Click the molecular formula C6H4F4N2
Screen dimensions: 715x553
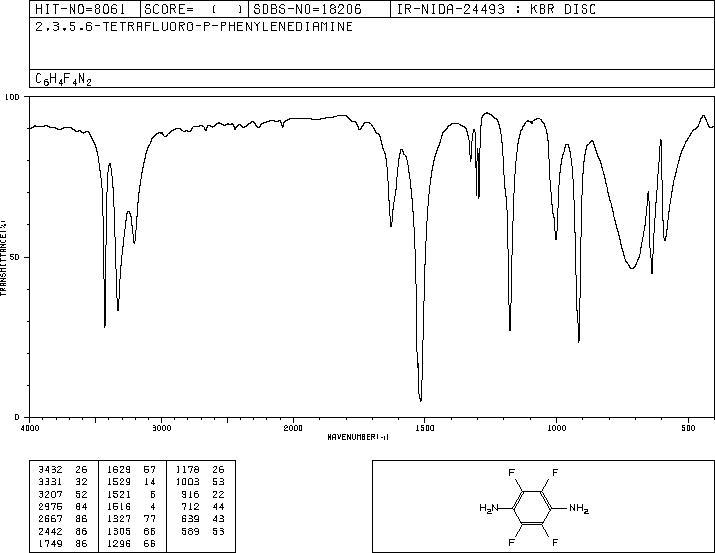pyautogui.click(x=63, y=79)
